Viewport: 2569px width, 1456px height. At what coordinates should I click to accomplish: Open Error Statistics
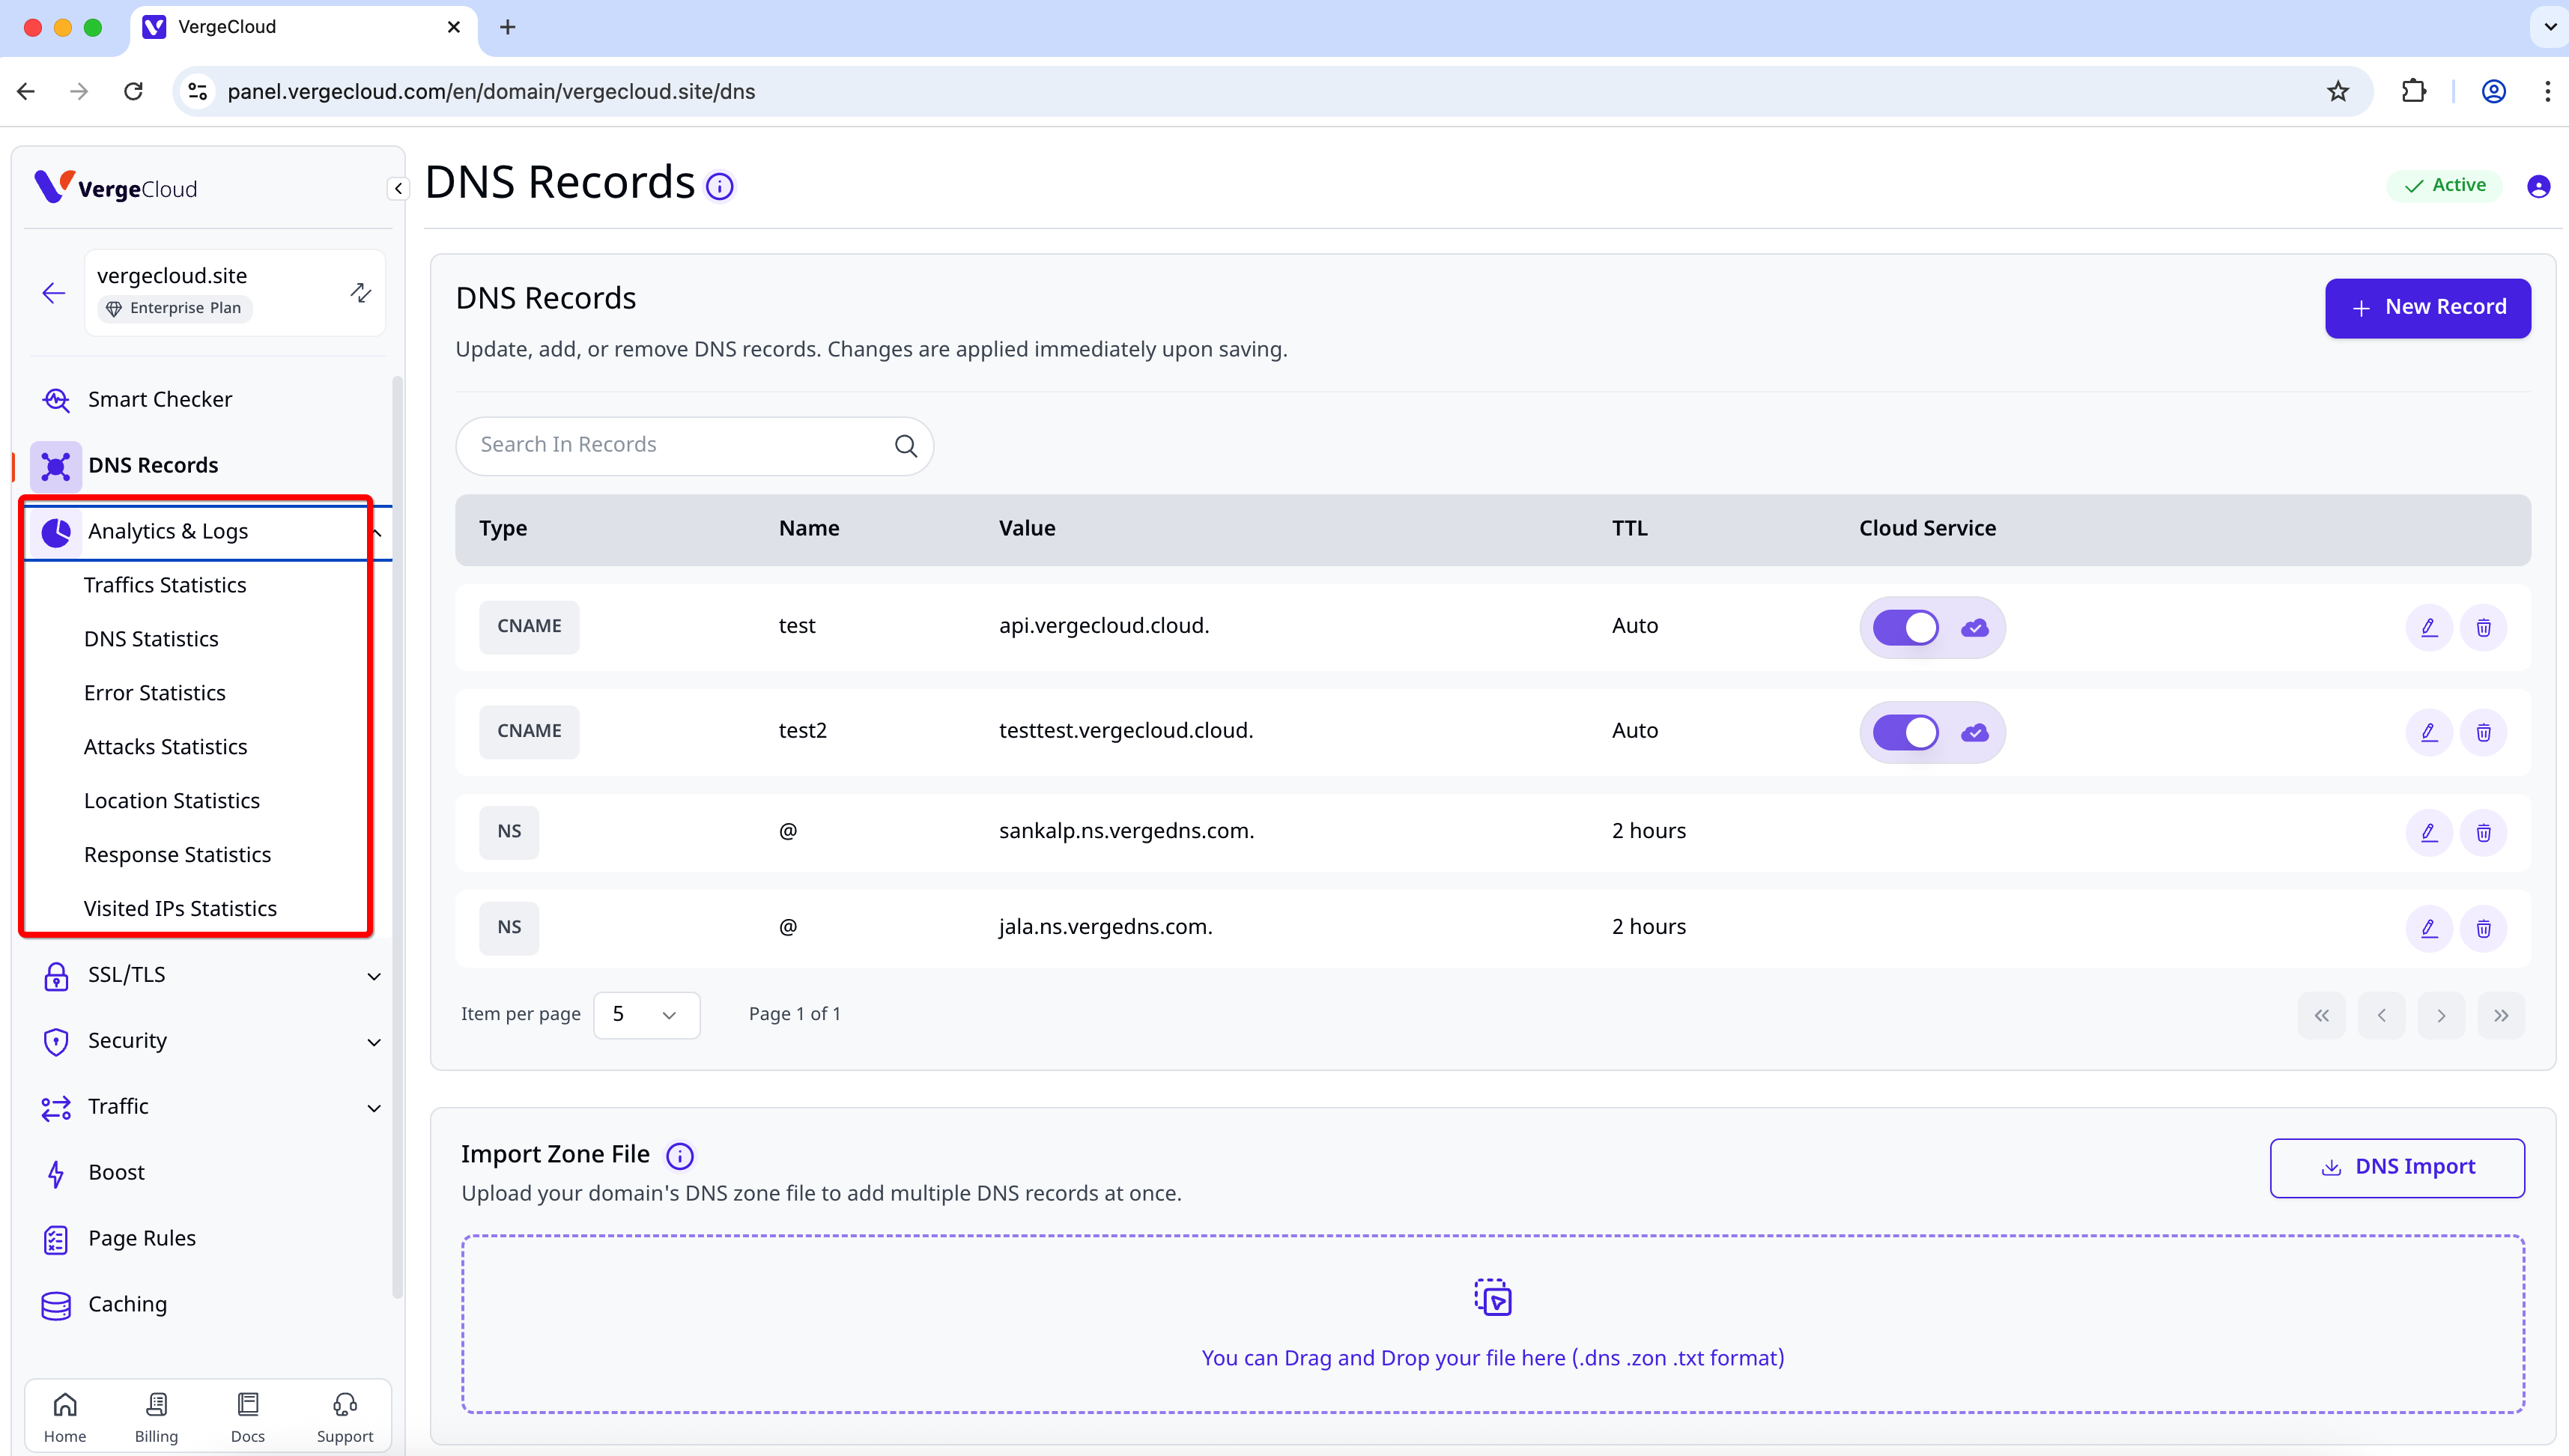(155, 693)
